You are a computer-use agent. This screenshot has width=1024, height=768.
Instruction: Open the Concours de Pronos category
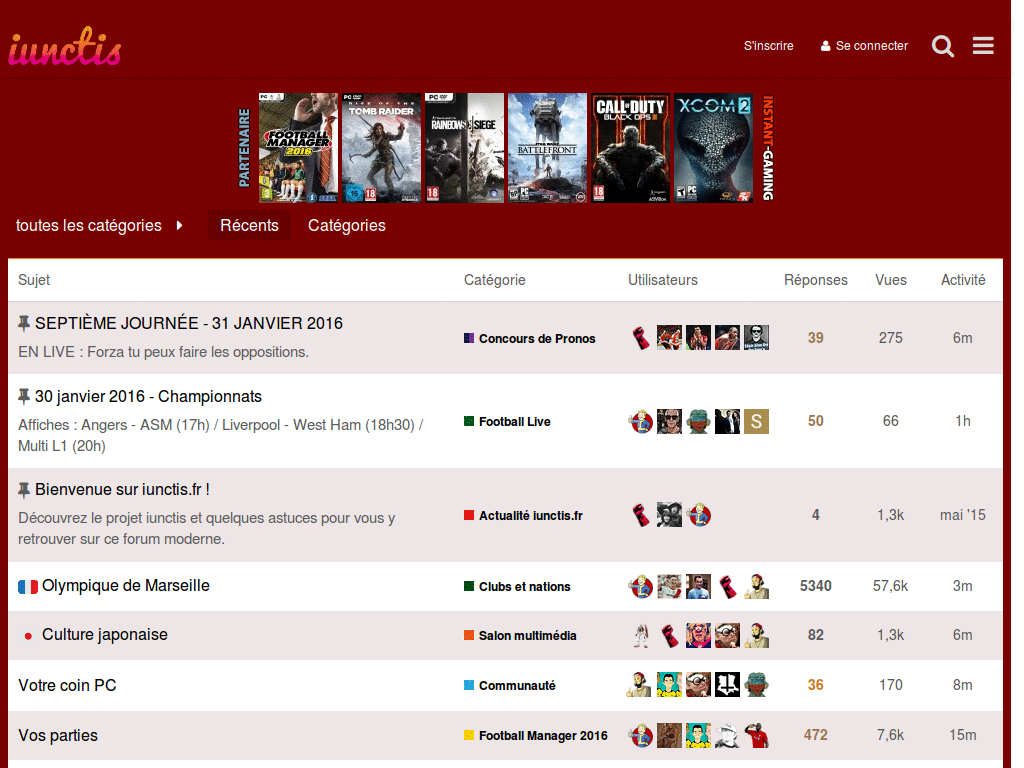point(530,338)
